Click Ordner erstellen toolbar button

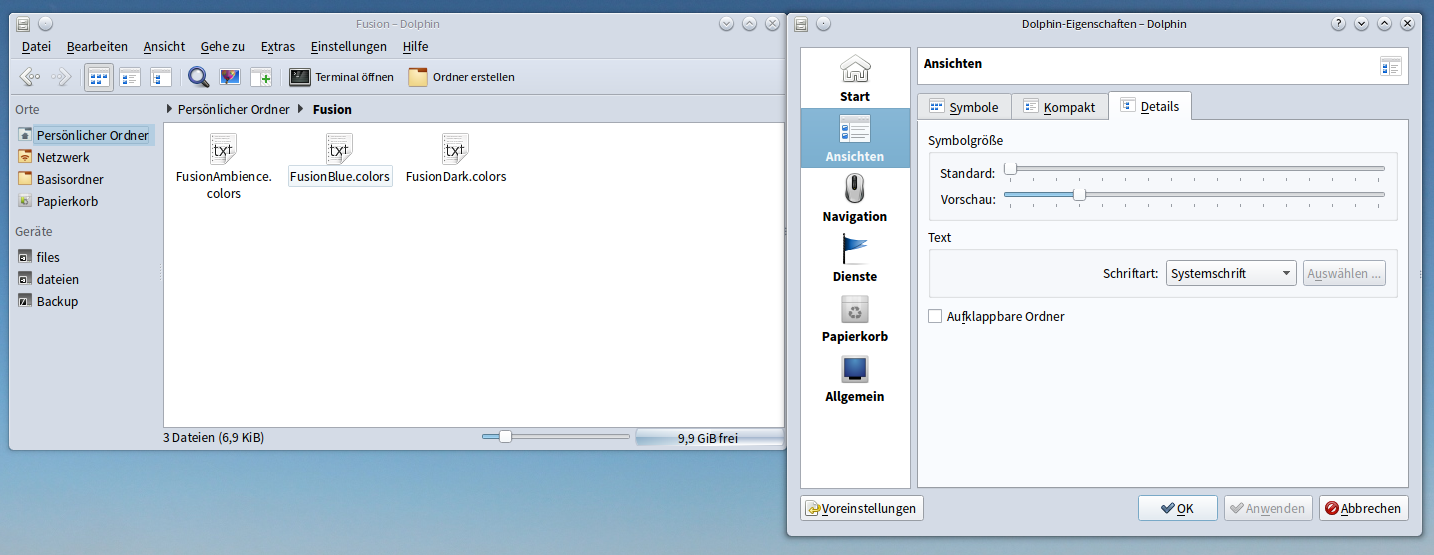pyautogui.click(x=462, y=77)
